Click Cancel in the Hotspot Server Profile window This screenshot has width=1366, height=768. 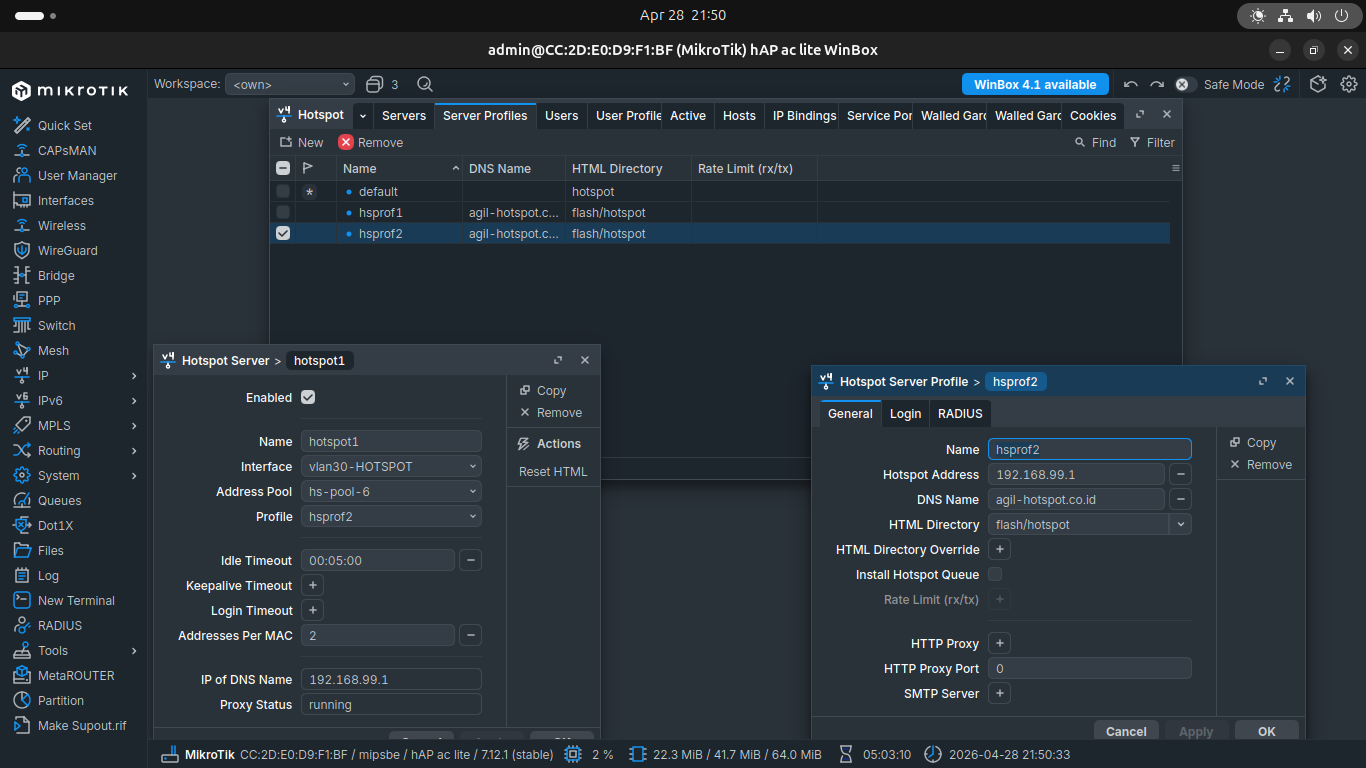point(1126,731)
